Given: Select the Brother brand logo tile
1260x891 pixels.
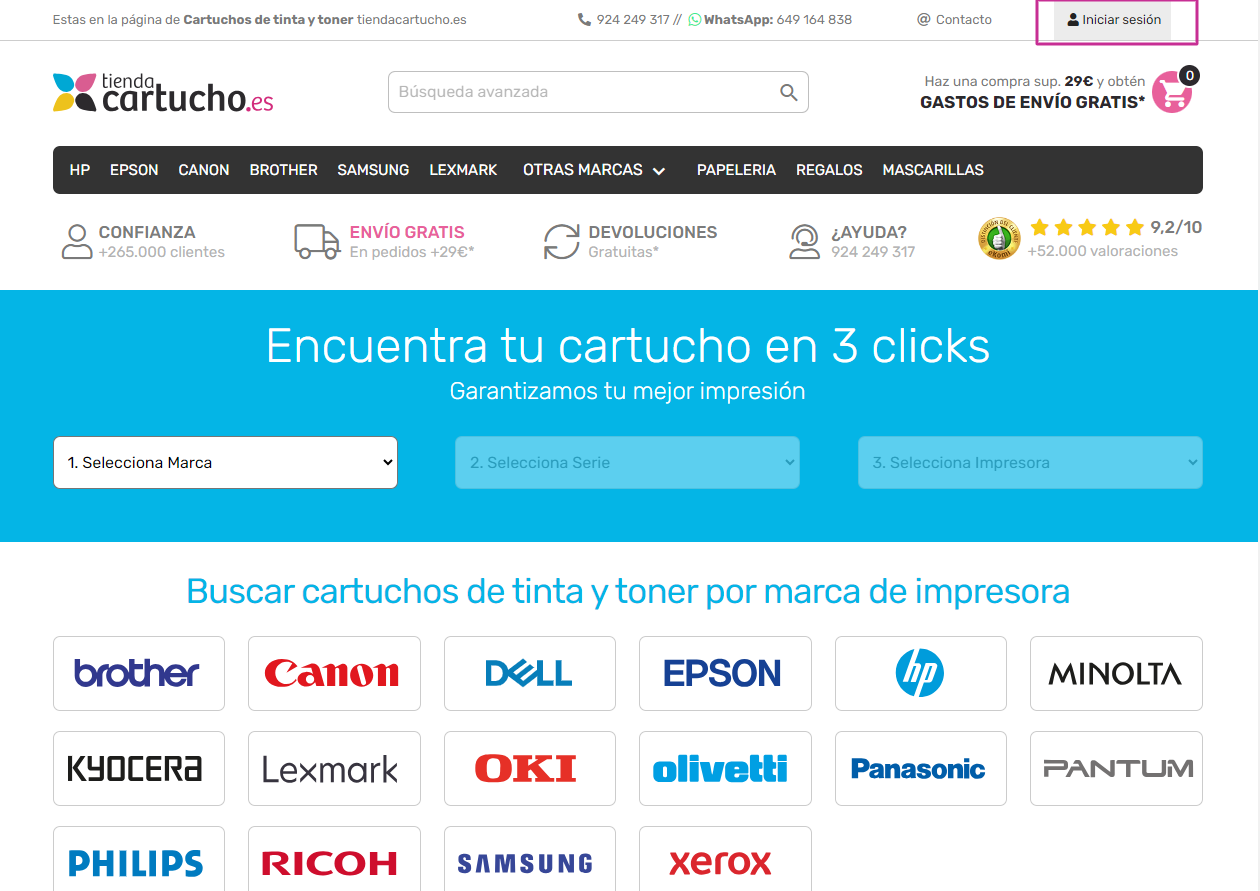Looking at the screenshot, I should (139, 673).
